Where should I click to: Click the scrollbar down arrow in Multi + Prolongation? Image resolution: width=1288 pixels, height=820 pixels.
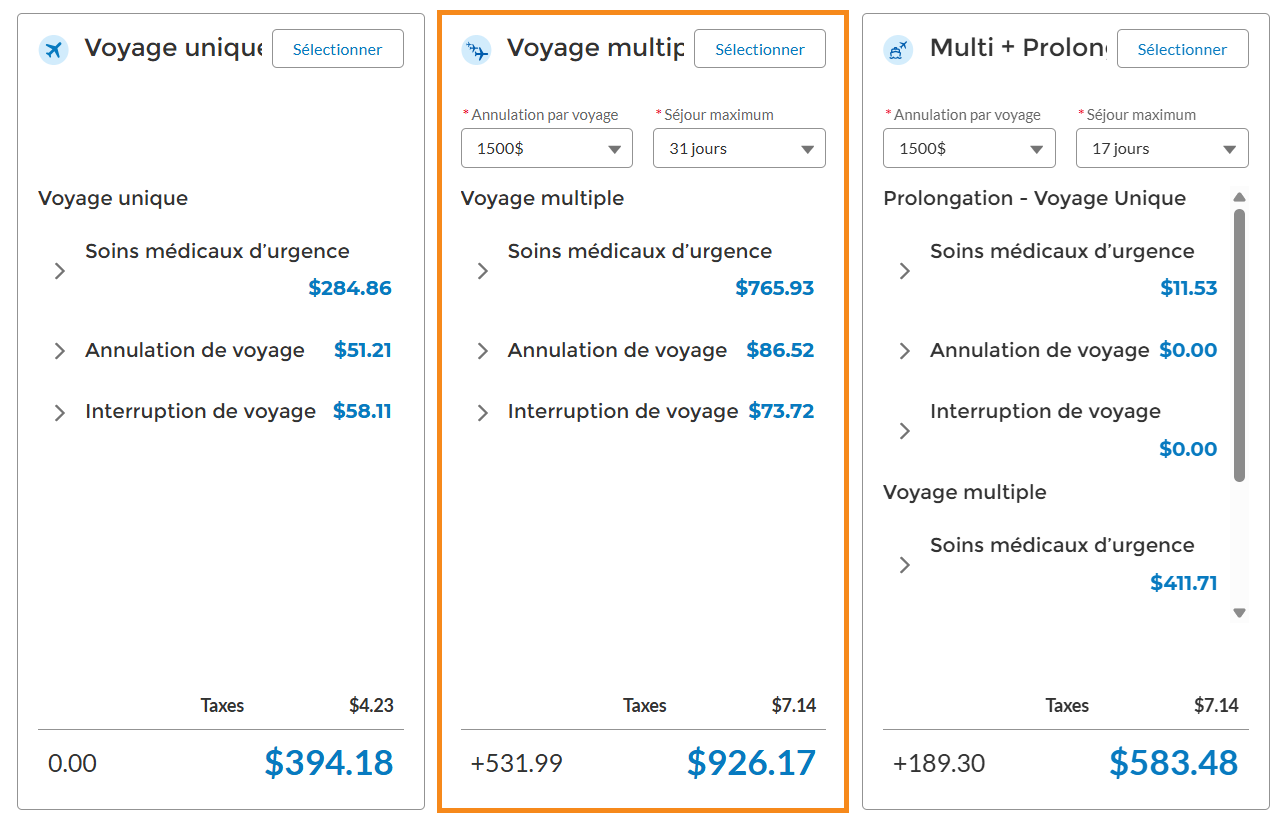pos(1240,613)
